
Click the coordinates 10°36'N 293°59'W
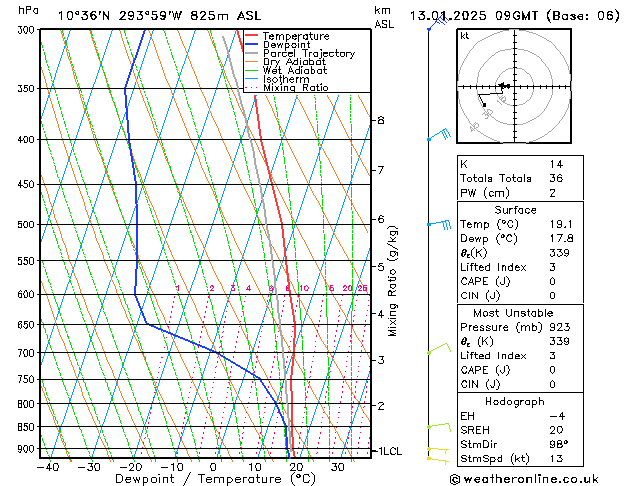click(120, 16)
